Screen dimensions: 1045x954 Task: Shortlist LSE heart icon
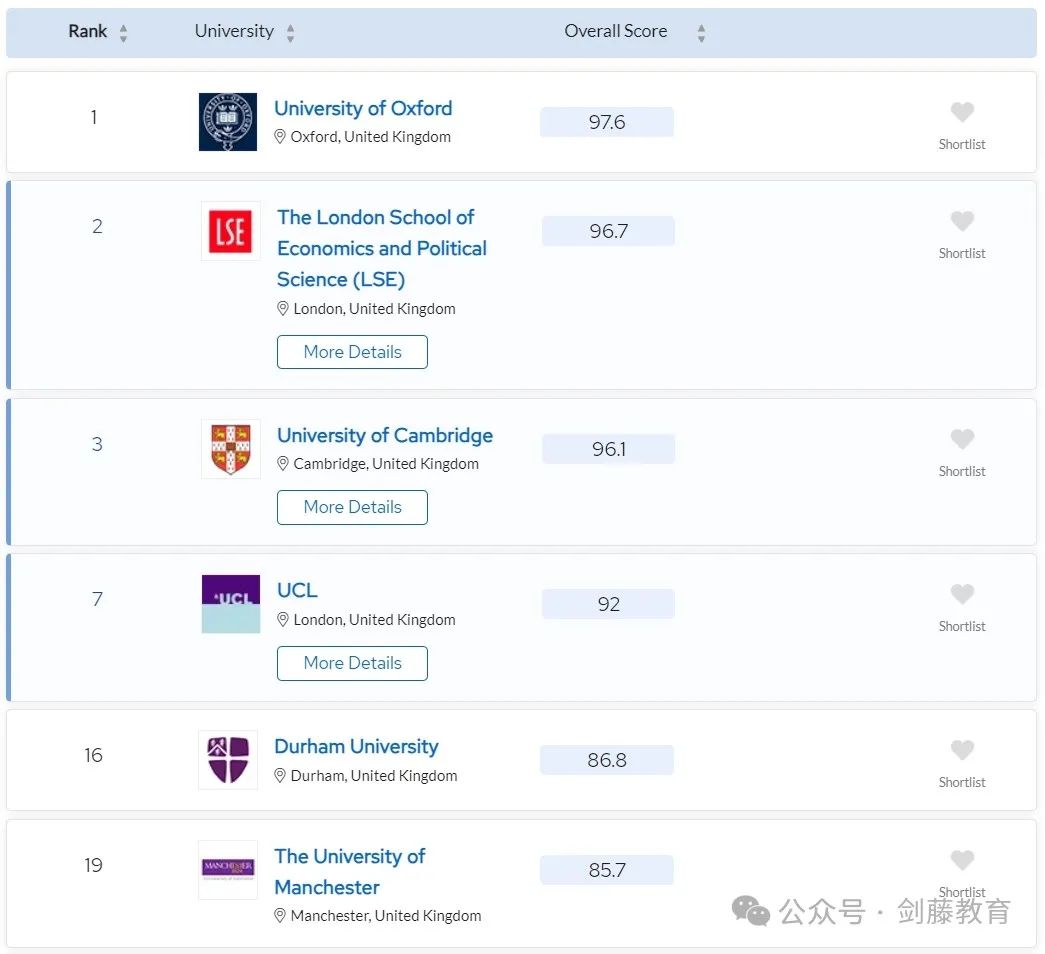(962, 221)
